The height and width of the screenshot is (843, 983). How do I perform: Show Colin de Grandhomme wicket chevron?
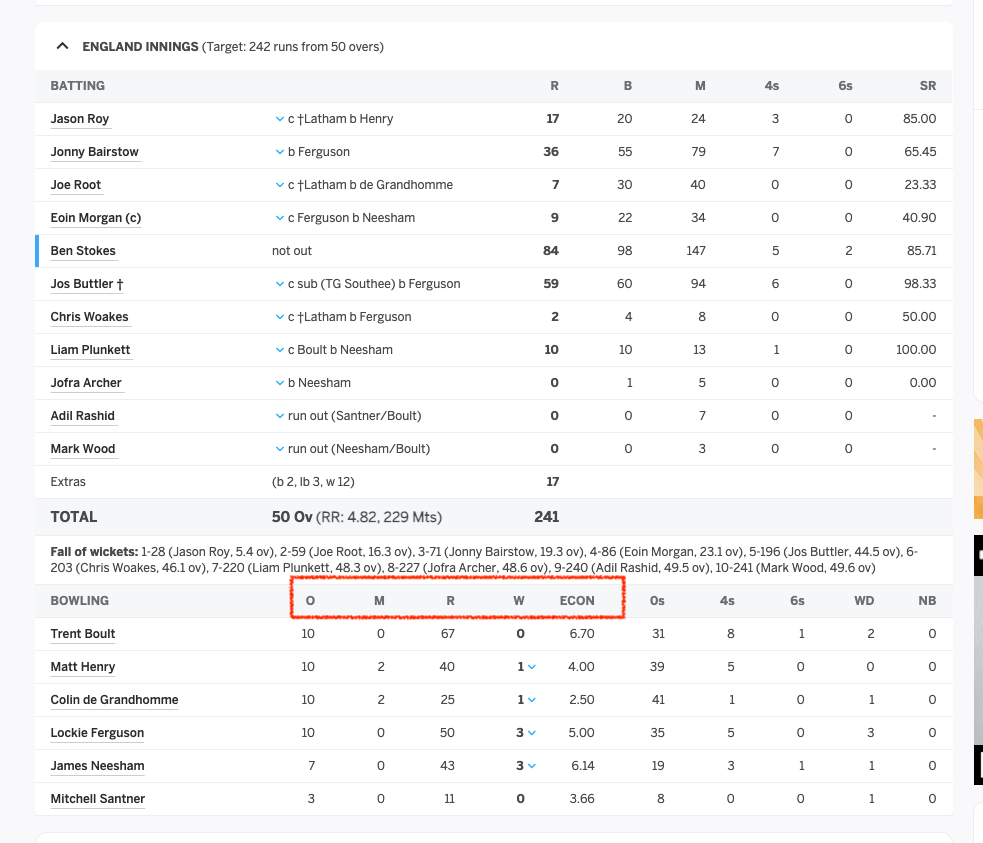(532, 700)
